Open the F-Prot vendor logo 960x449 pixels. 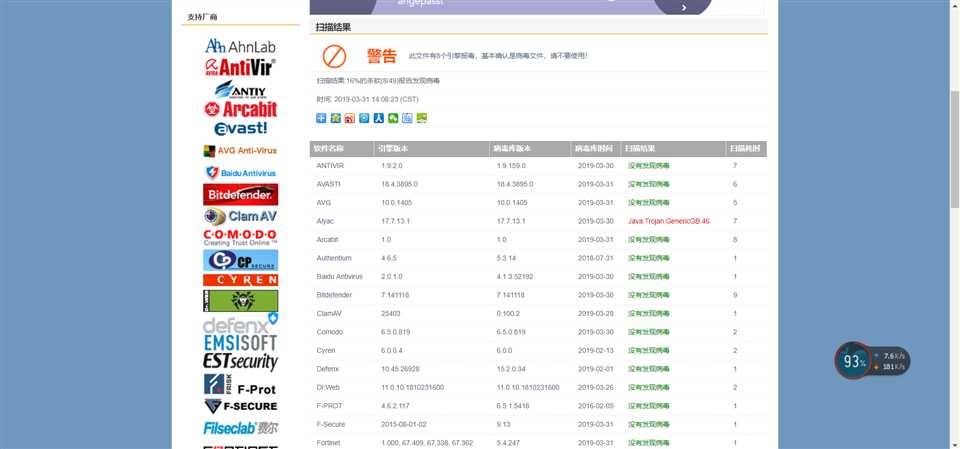click(x=240, y=384)
